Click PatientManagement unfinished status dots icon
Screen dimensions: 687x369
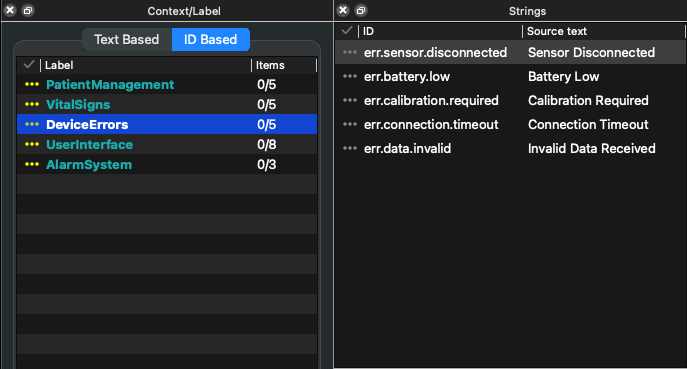point(32,85)
